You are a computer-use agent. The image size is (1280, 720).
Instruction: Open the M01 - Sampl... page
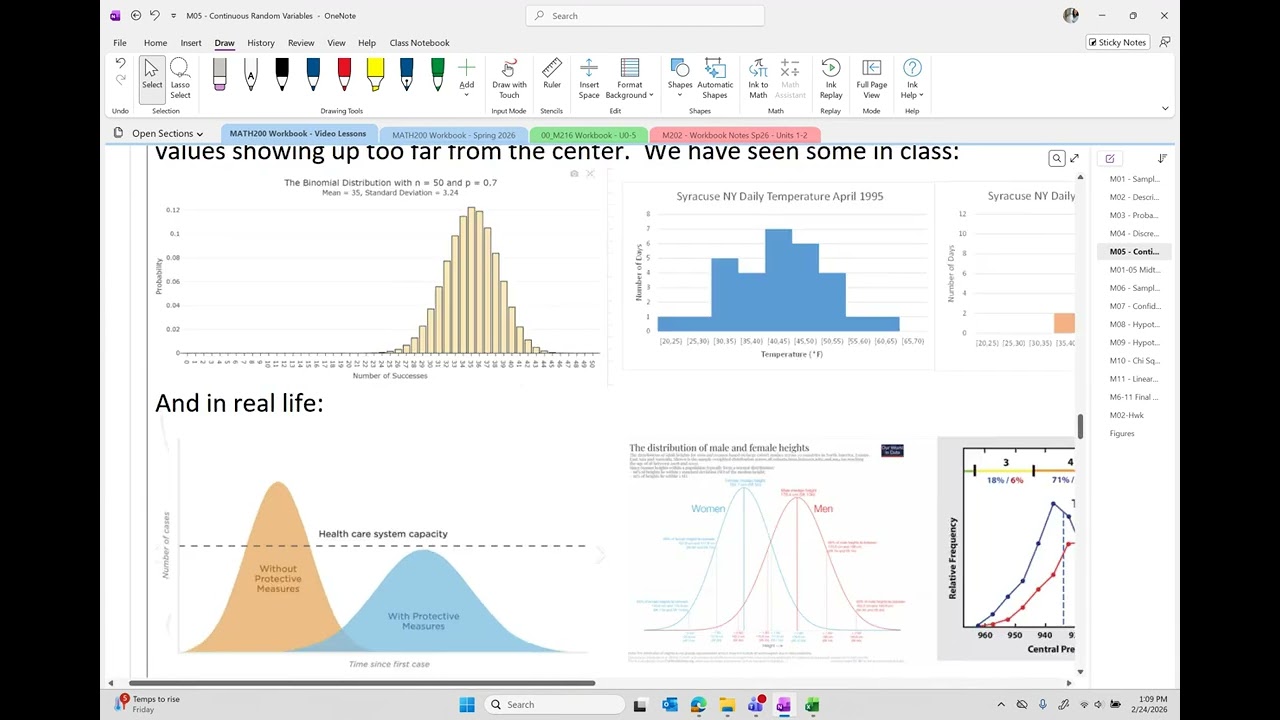[1134, 179]
